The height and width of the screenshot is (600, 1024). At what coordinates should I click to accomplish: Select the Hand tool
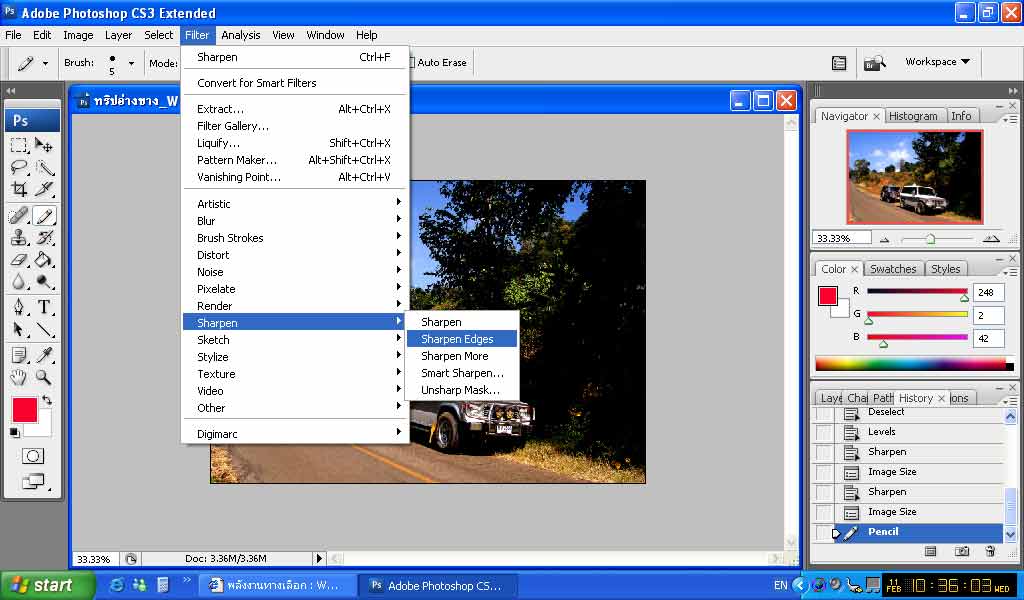coord(19,377)
